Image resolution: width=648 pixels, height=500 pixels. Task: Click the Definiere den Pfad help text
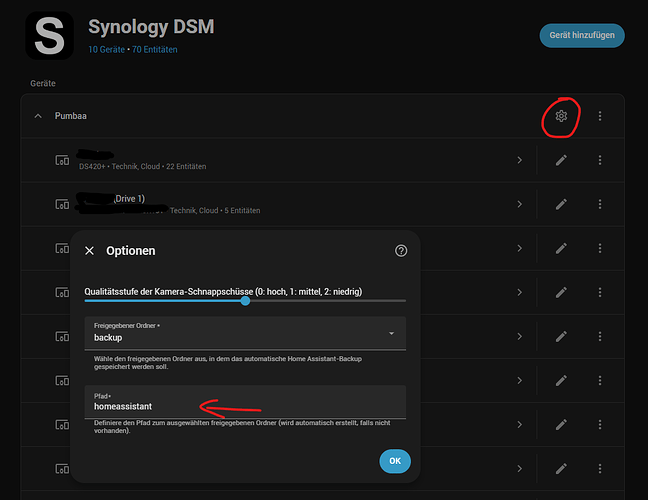tap(242, 427)
